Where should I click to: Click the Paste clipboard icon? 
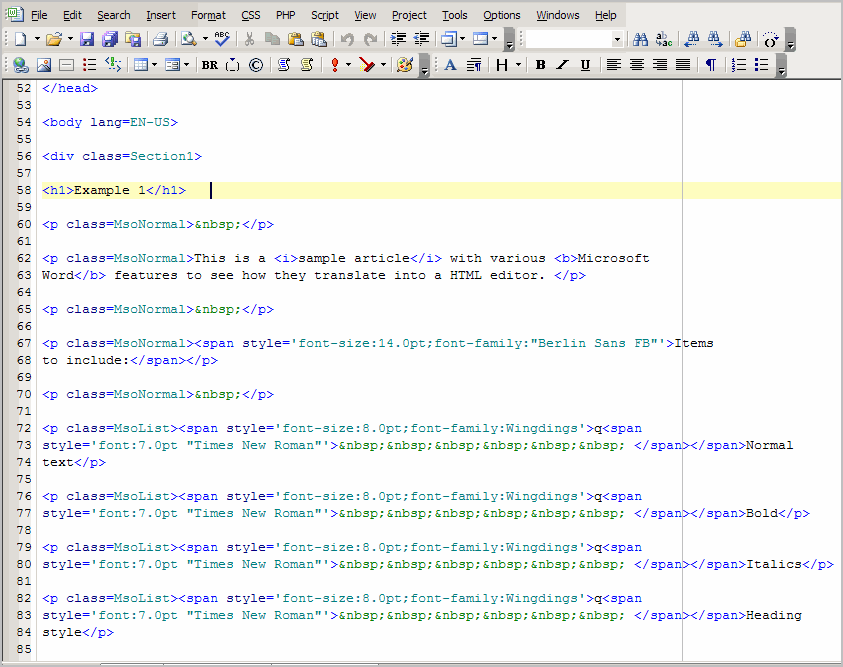click(295, 39)
